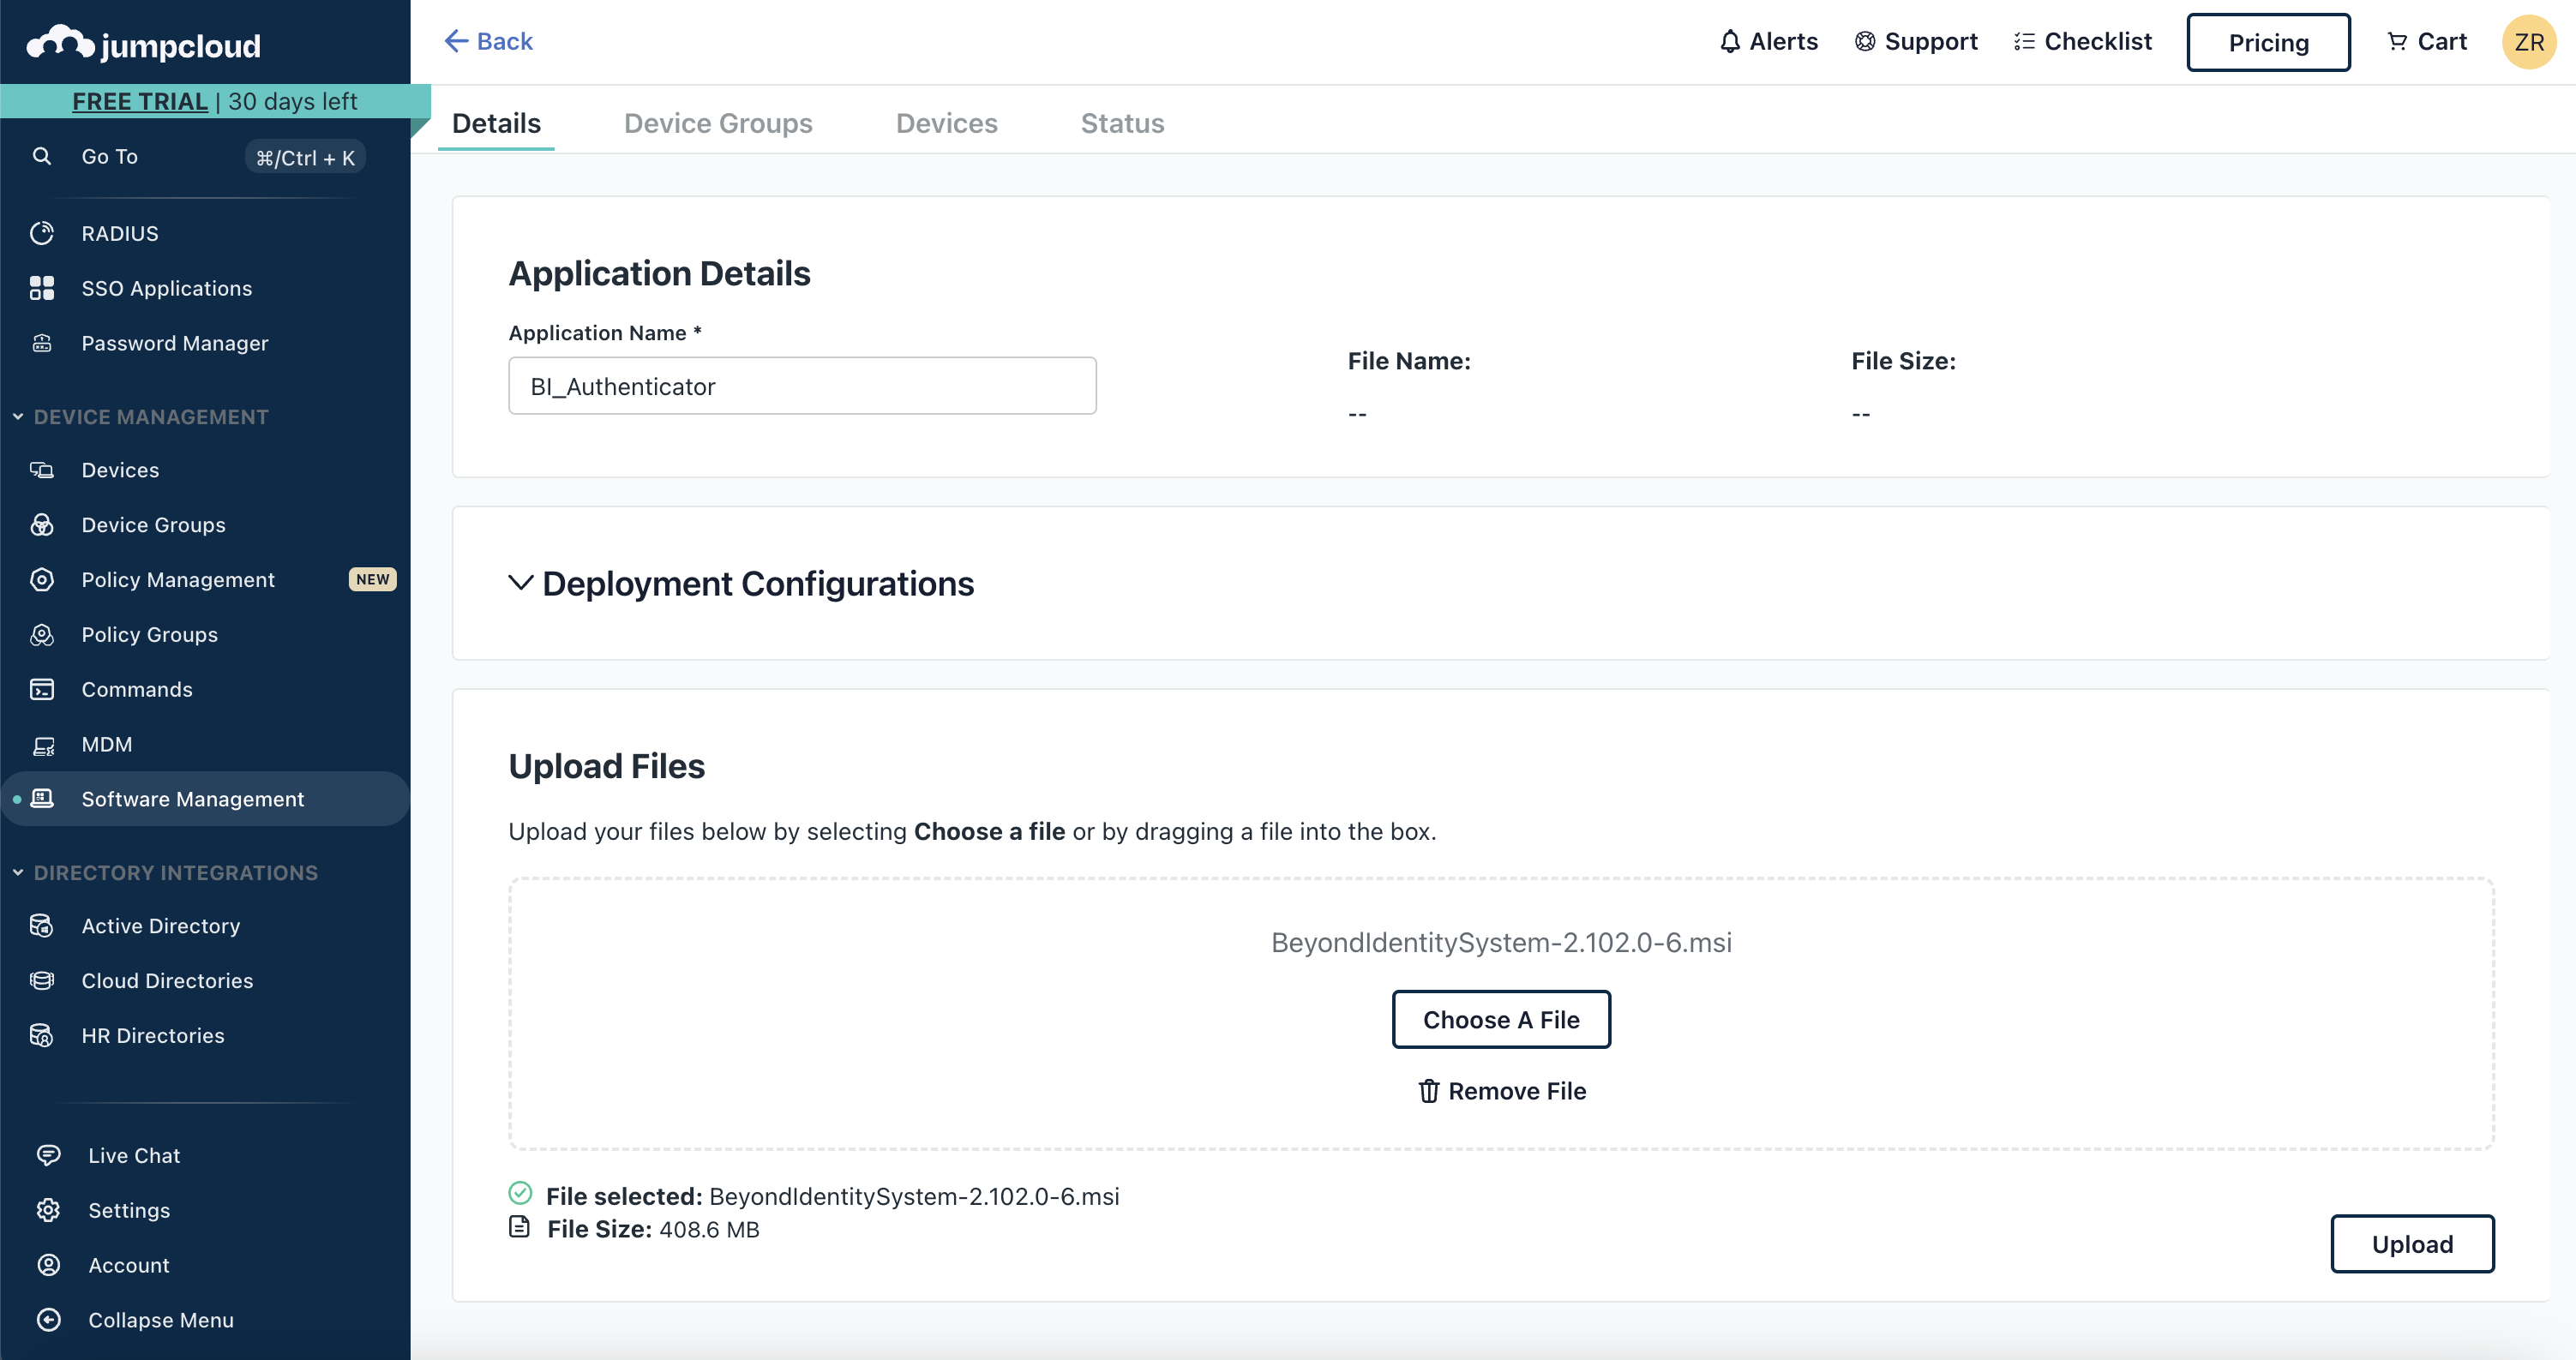This screenshot has width=2576, height=1360.
Task: Click the Cloud Directories icon
Action: point(42,981)
